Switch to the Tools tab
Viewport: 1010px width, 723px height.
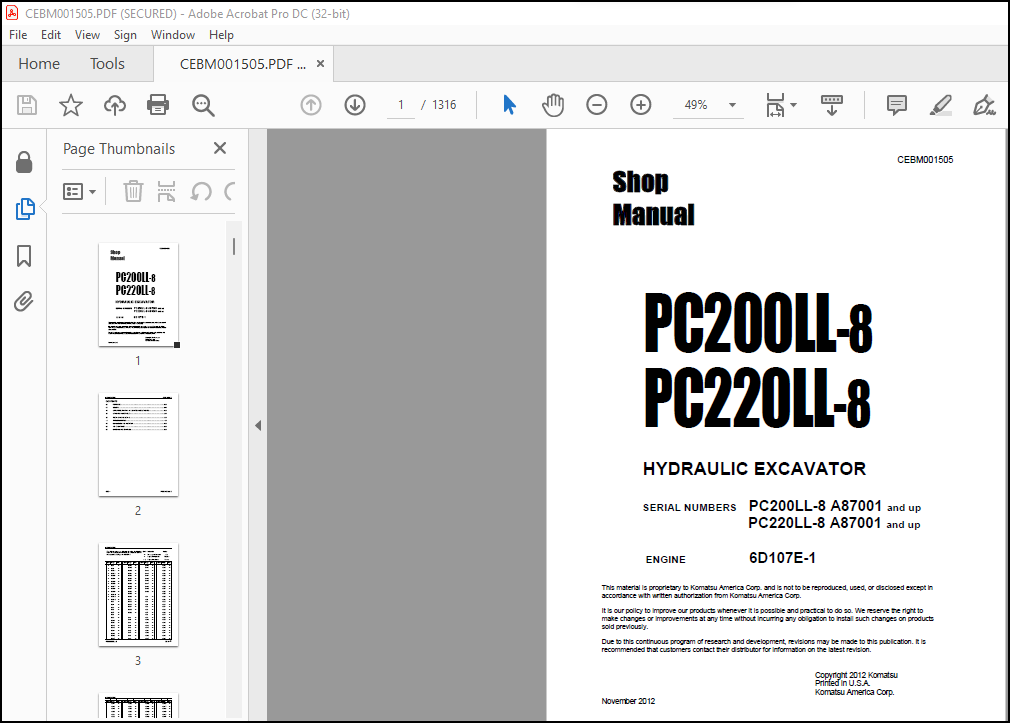coord(107,64)
